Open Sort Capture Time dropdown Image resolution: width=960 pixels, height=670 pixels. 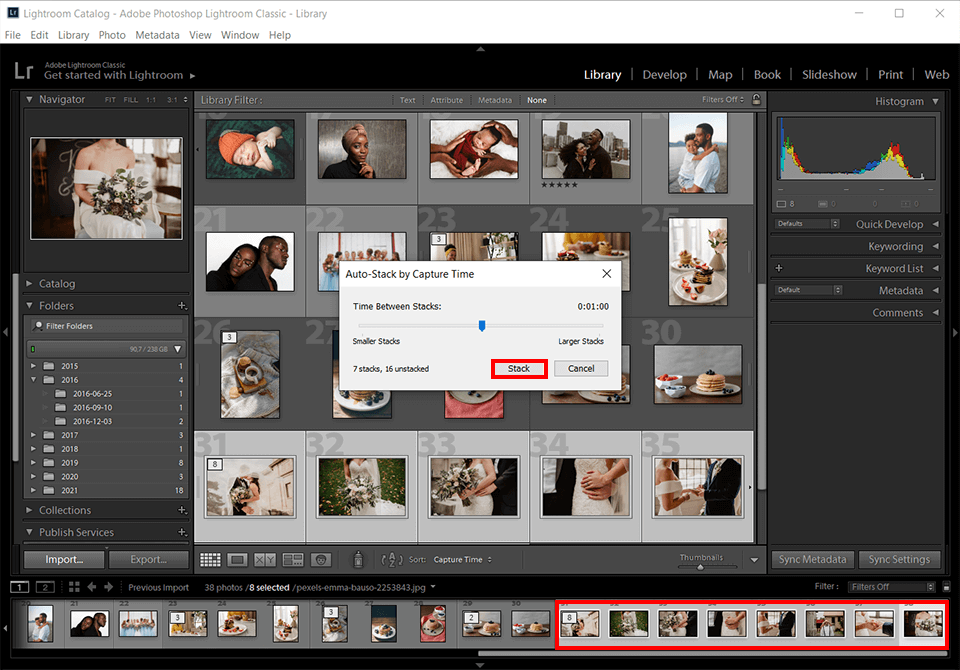[462, 559]
